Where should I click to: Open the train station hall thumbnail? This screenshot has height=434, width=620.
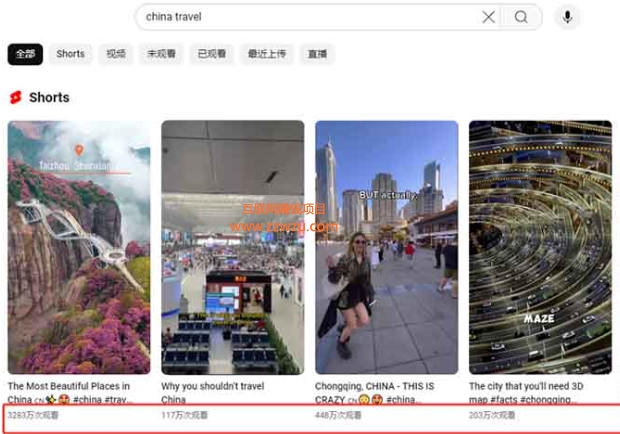233,247
